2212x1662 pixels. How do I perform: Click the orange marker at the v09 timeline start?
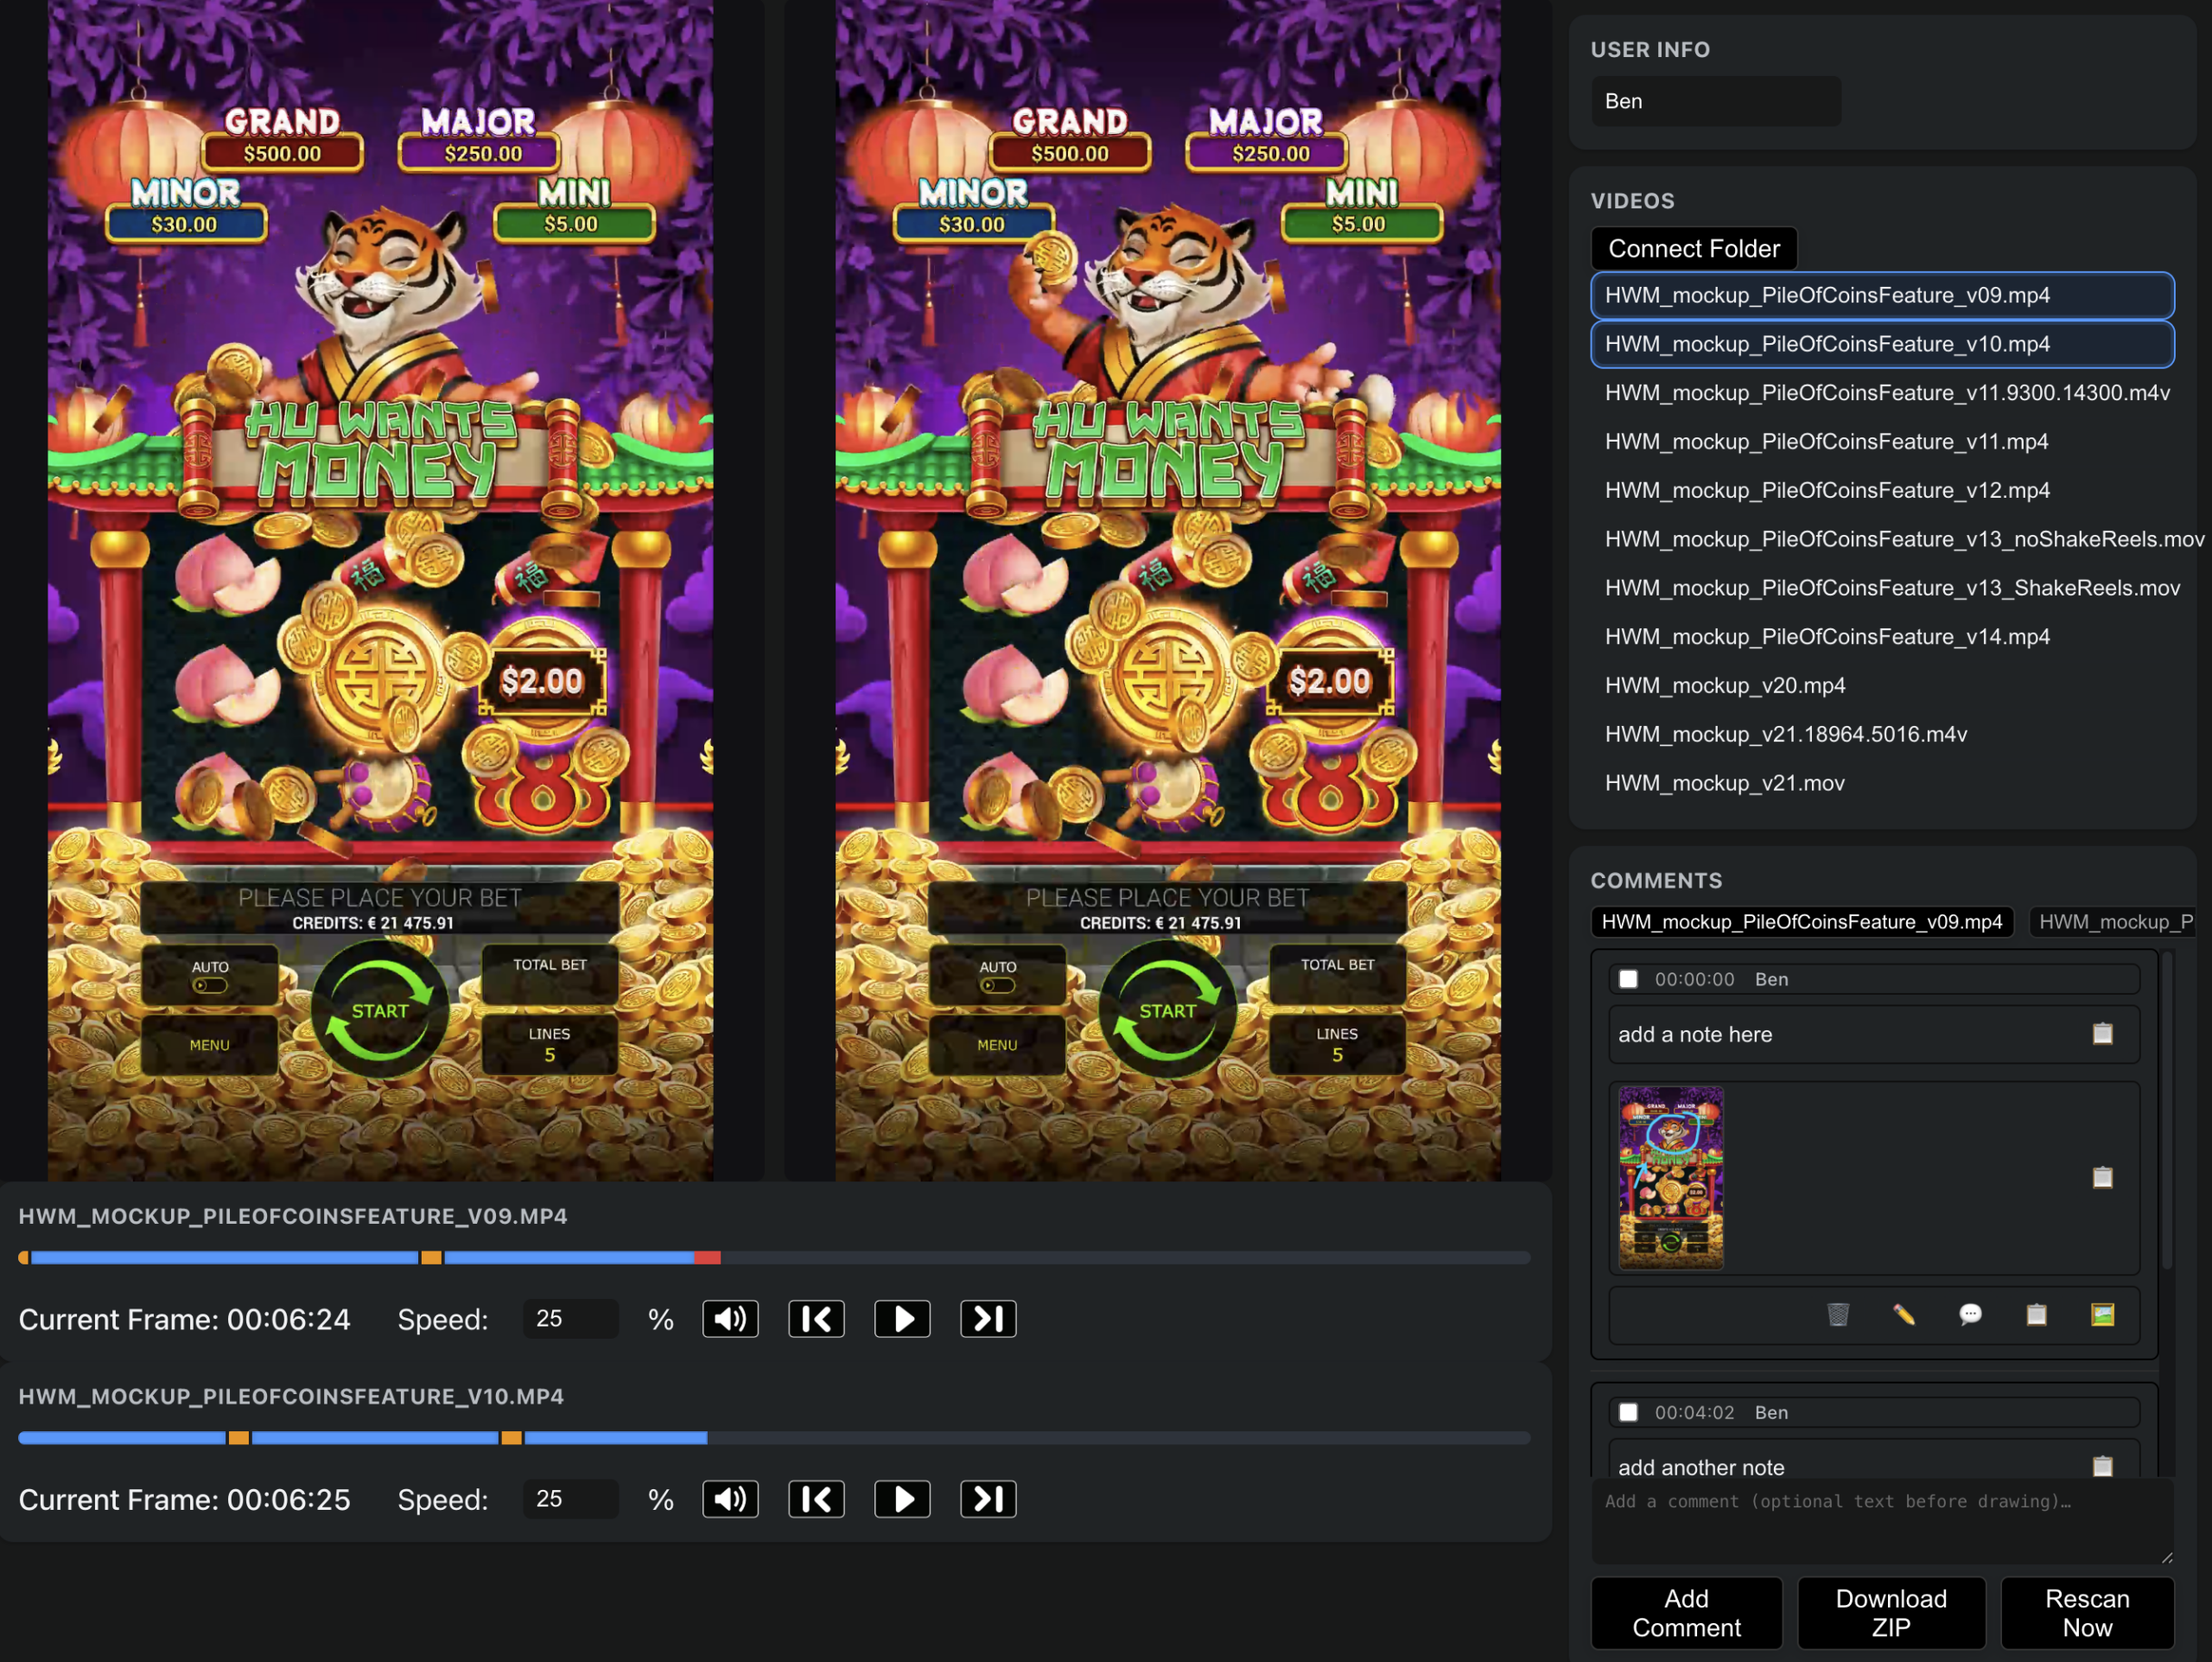24,1258
